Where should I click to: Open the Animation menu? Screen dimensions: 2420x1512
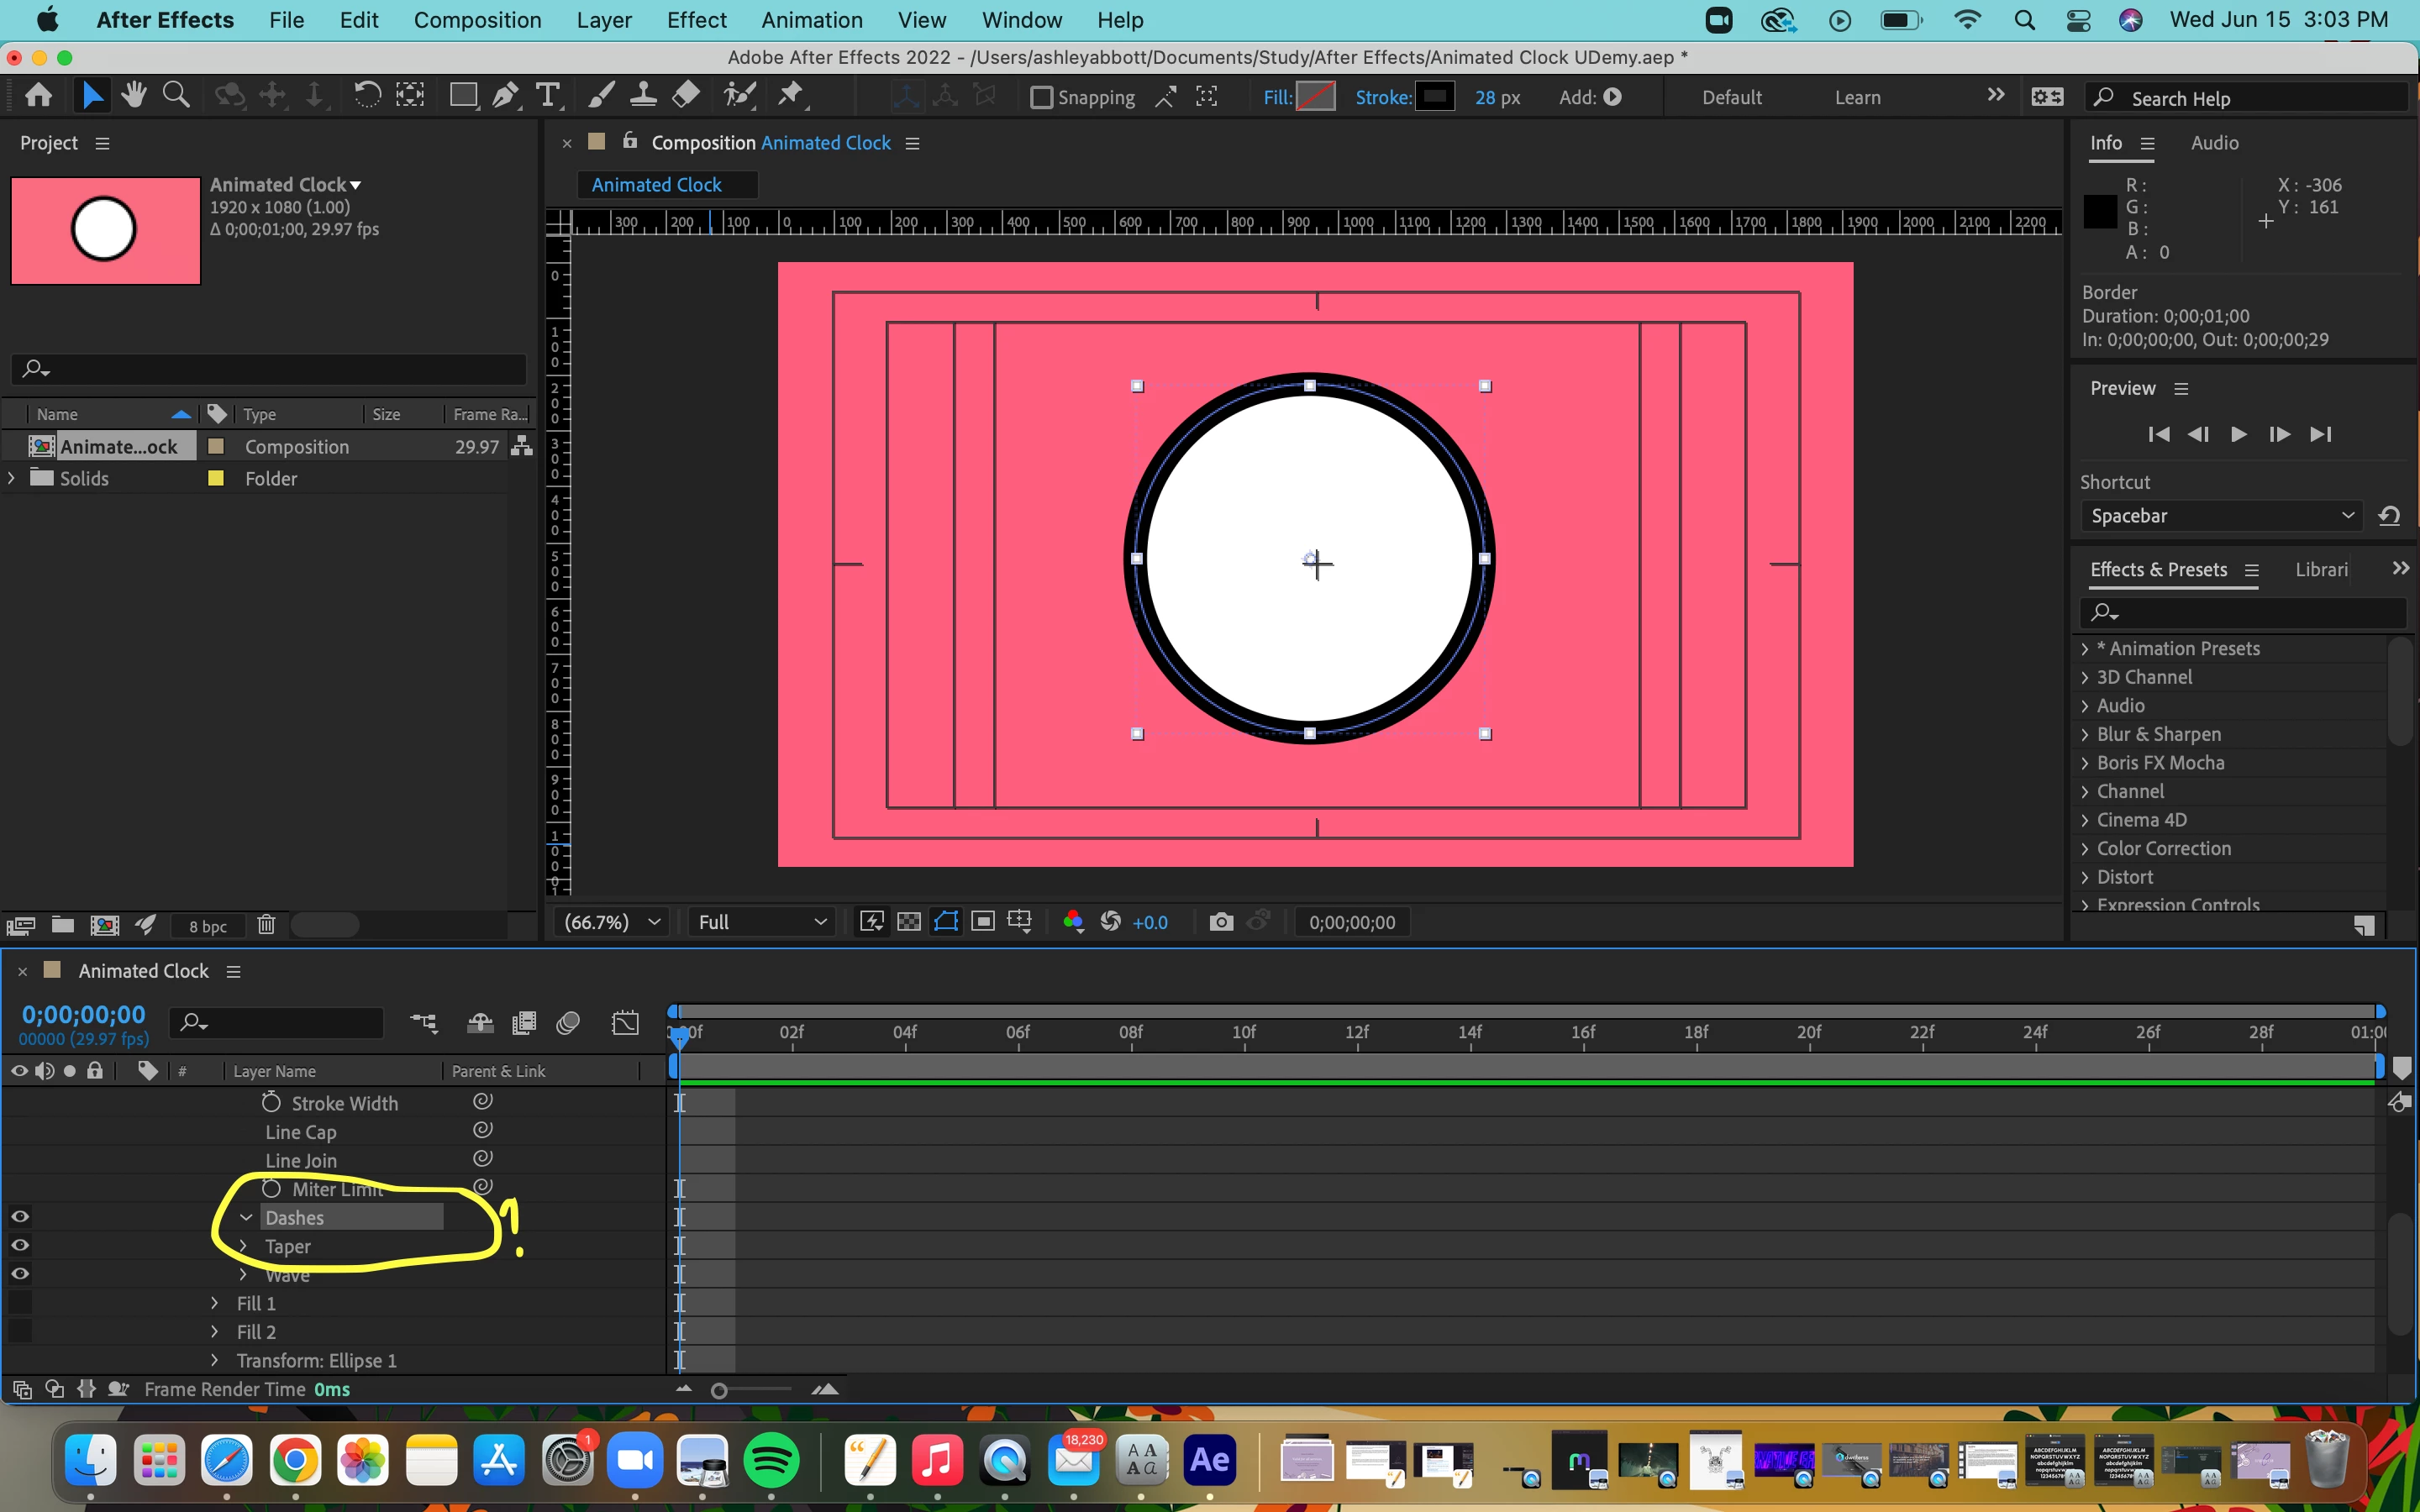click(x=811, y=20)
